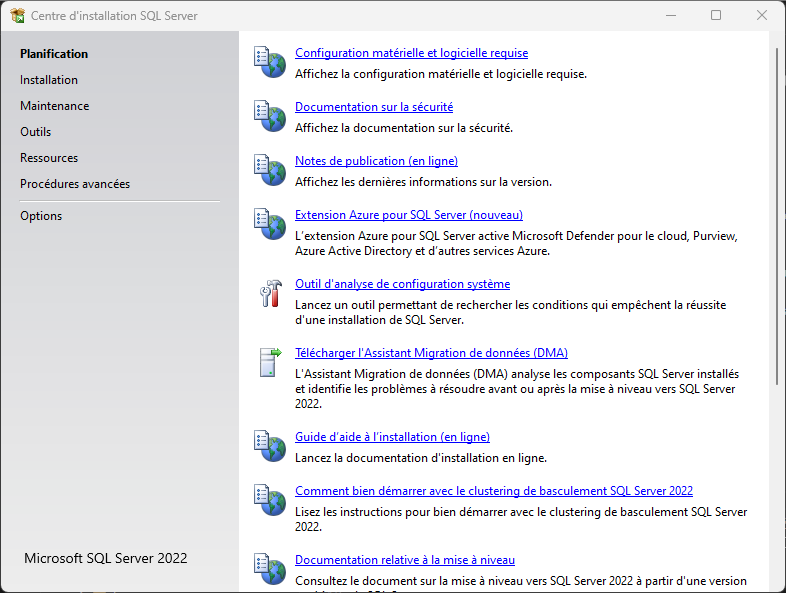Click Télécharger l'Assistant Migration de données (DMA)
Screen dimensions: 786x593
(431, 353)
